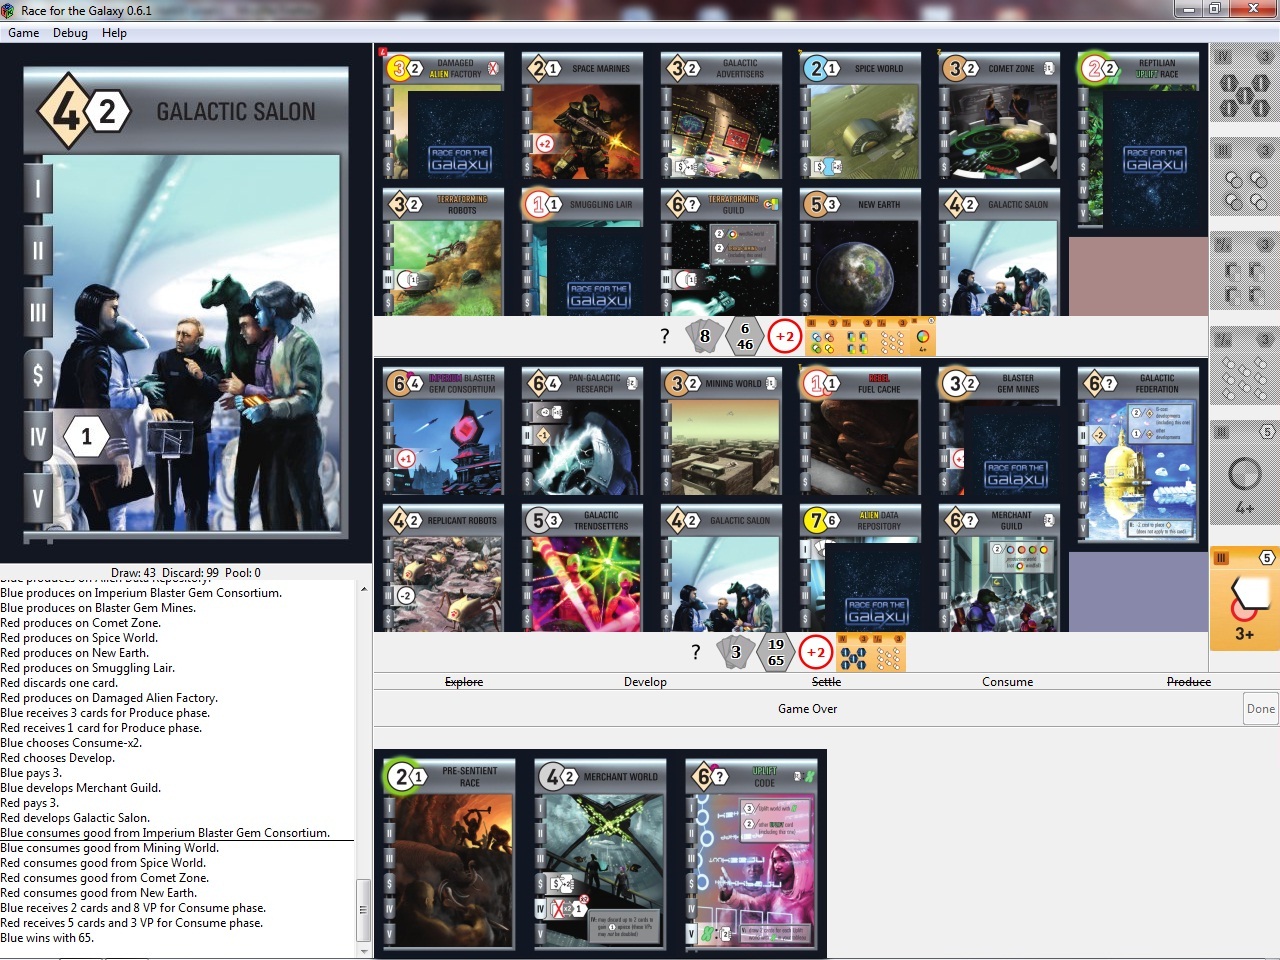Click the question mark icon in Red's status row
Screen dimensions: 1280x960
click(664, 336)
